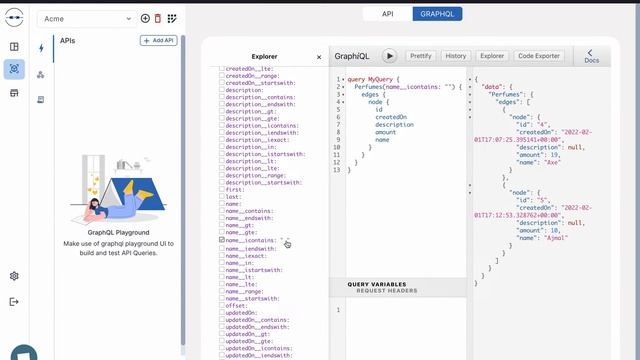This screenshot has height=360, width=640.
Task: Collapse query MyQuery at line 1
Action: coord(343,80)
